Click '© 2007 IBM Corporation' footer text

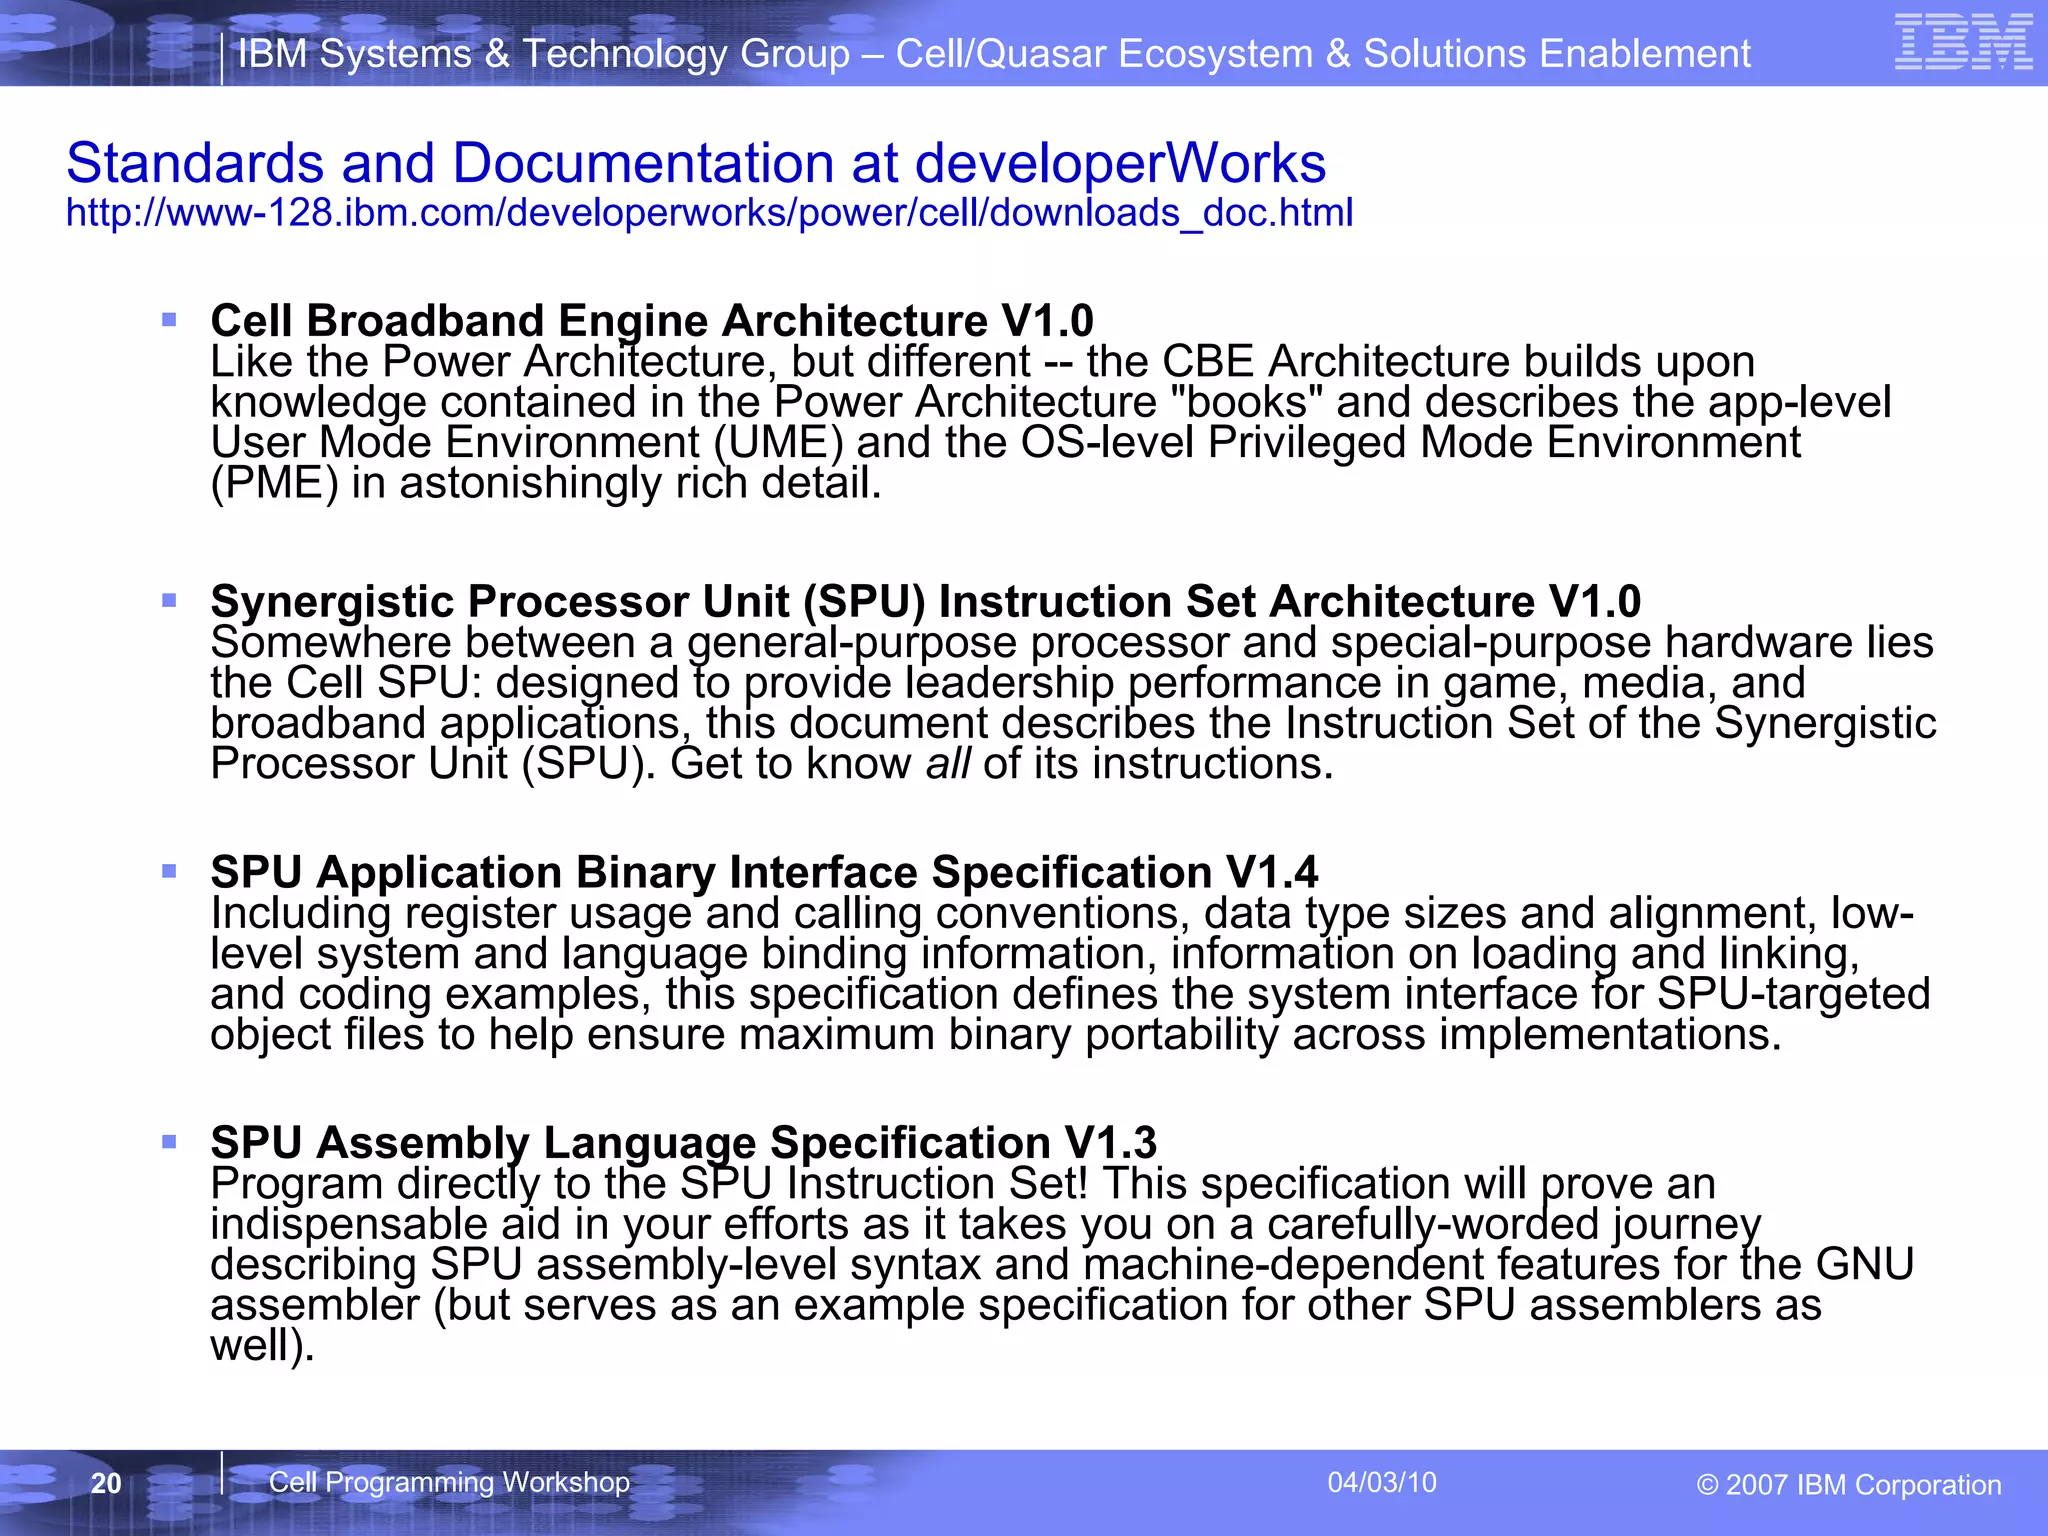pos(1849,1485)
